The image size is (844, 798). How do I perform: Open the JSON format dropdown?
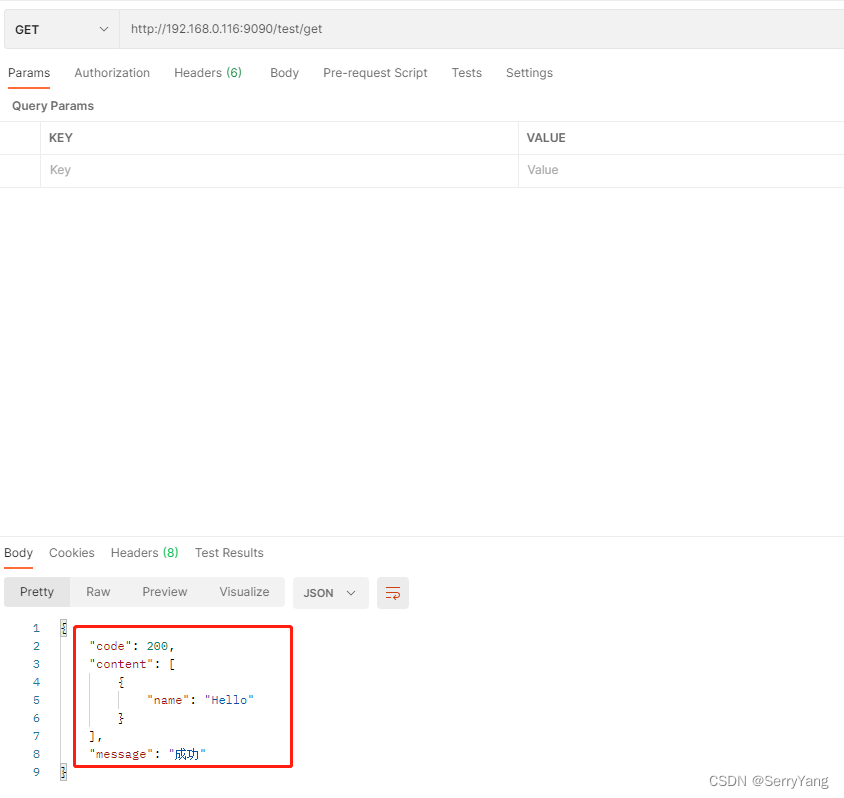[x=330, y=593]
